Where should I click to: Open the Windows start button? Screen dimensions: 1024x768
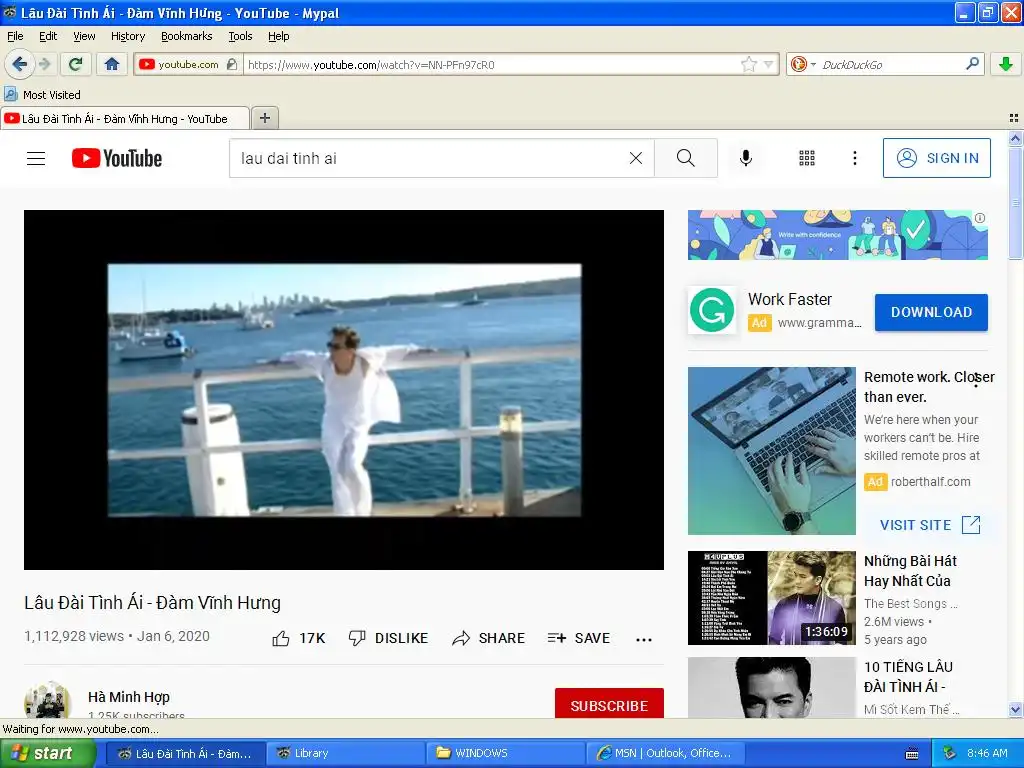(47, 753)
